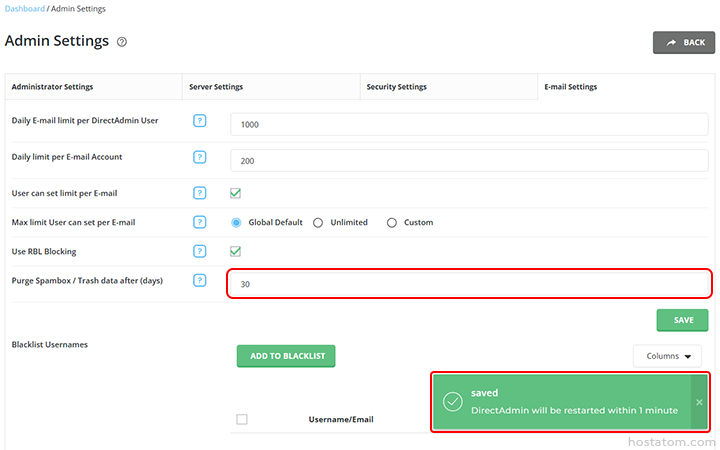
Task: Select the Unlimited radio option
Action: coord(318,222)
